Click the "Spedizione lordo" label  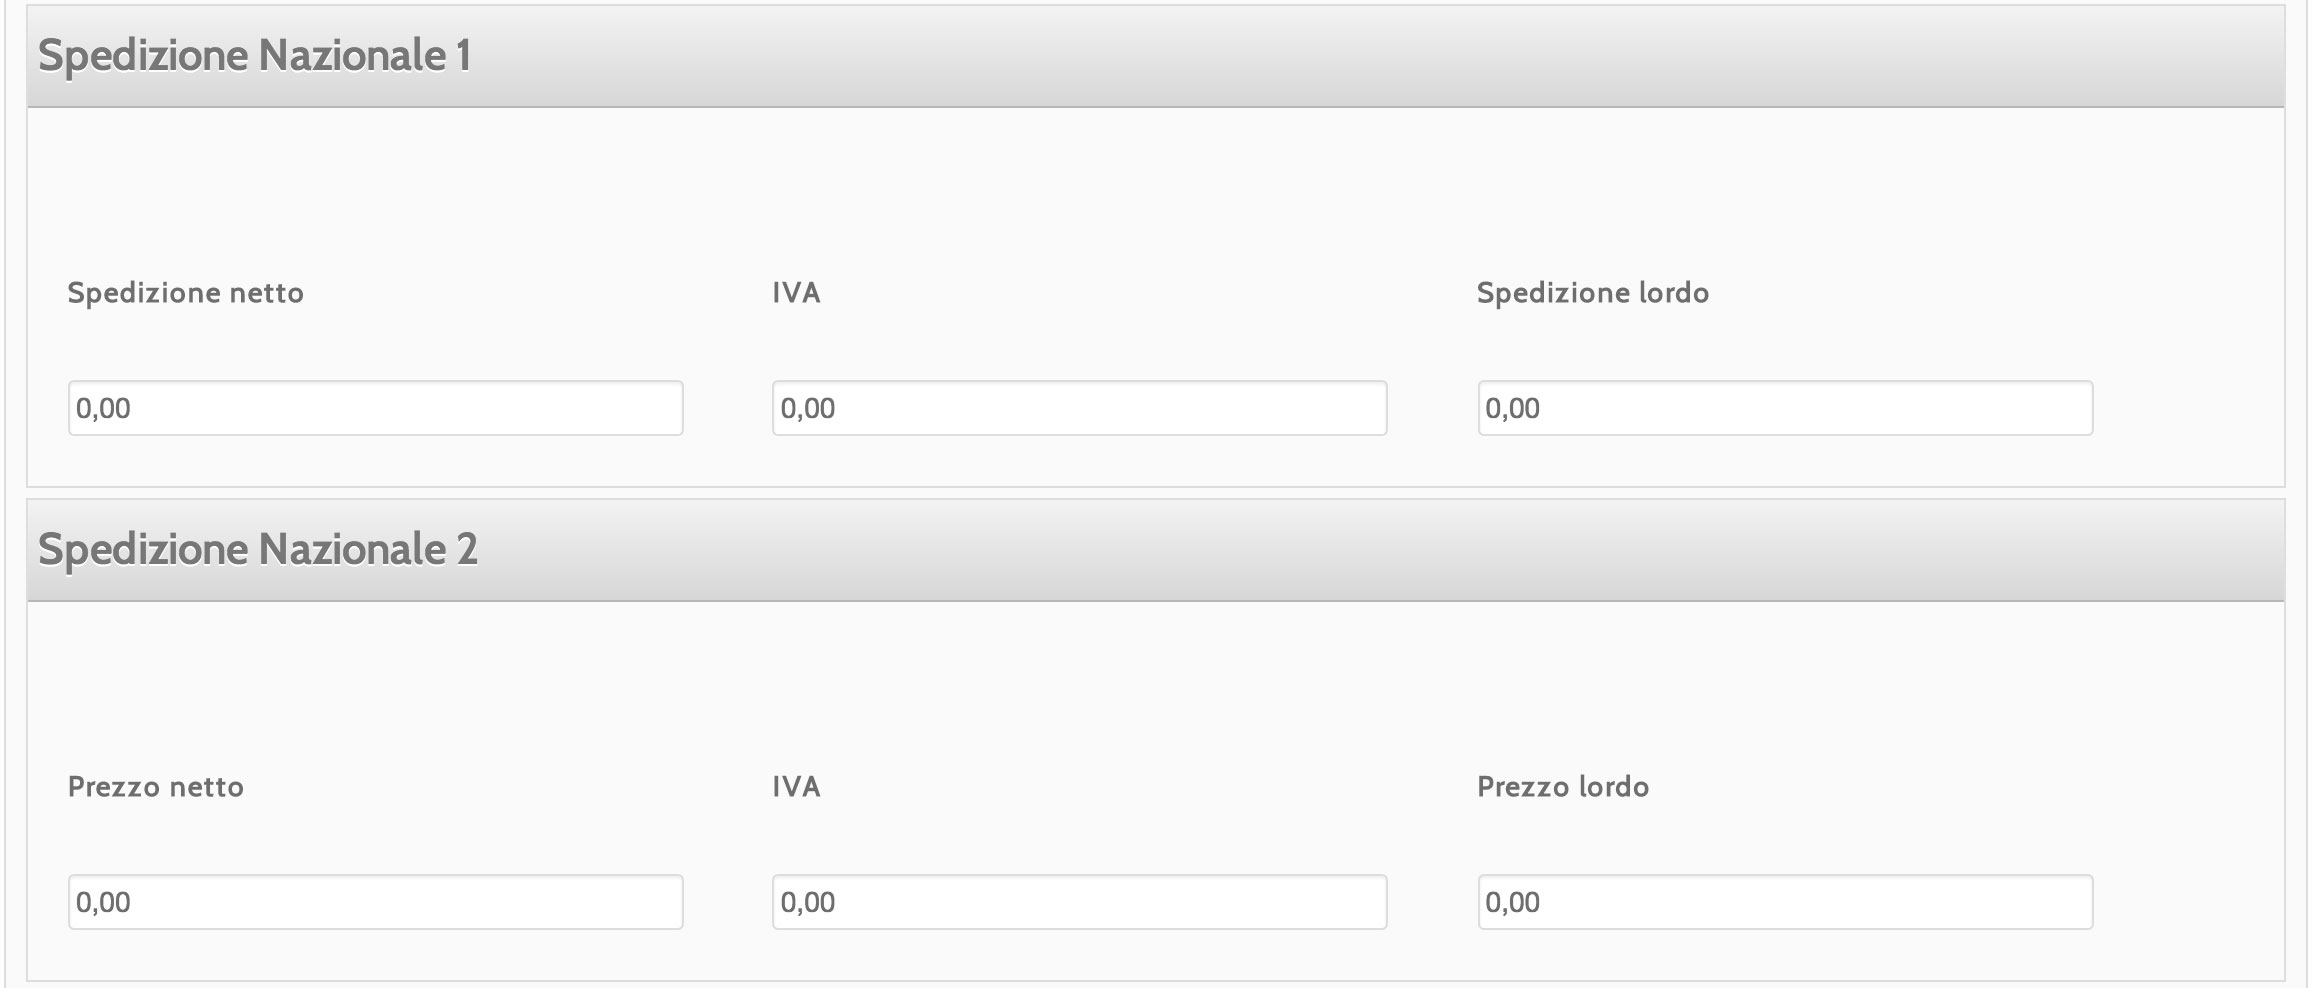point(1592,293)
